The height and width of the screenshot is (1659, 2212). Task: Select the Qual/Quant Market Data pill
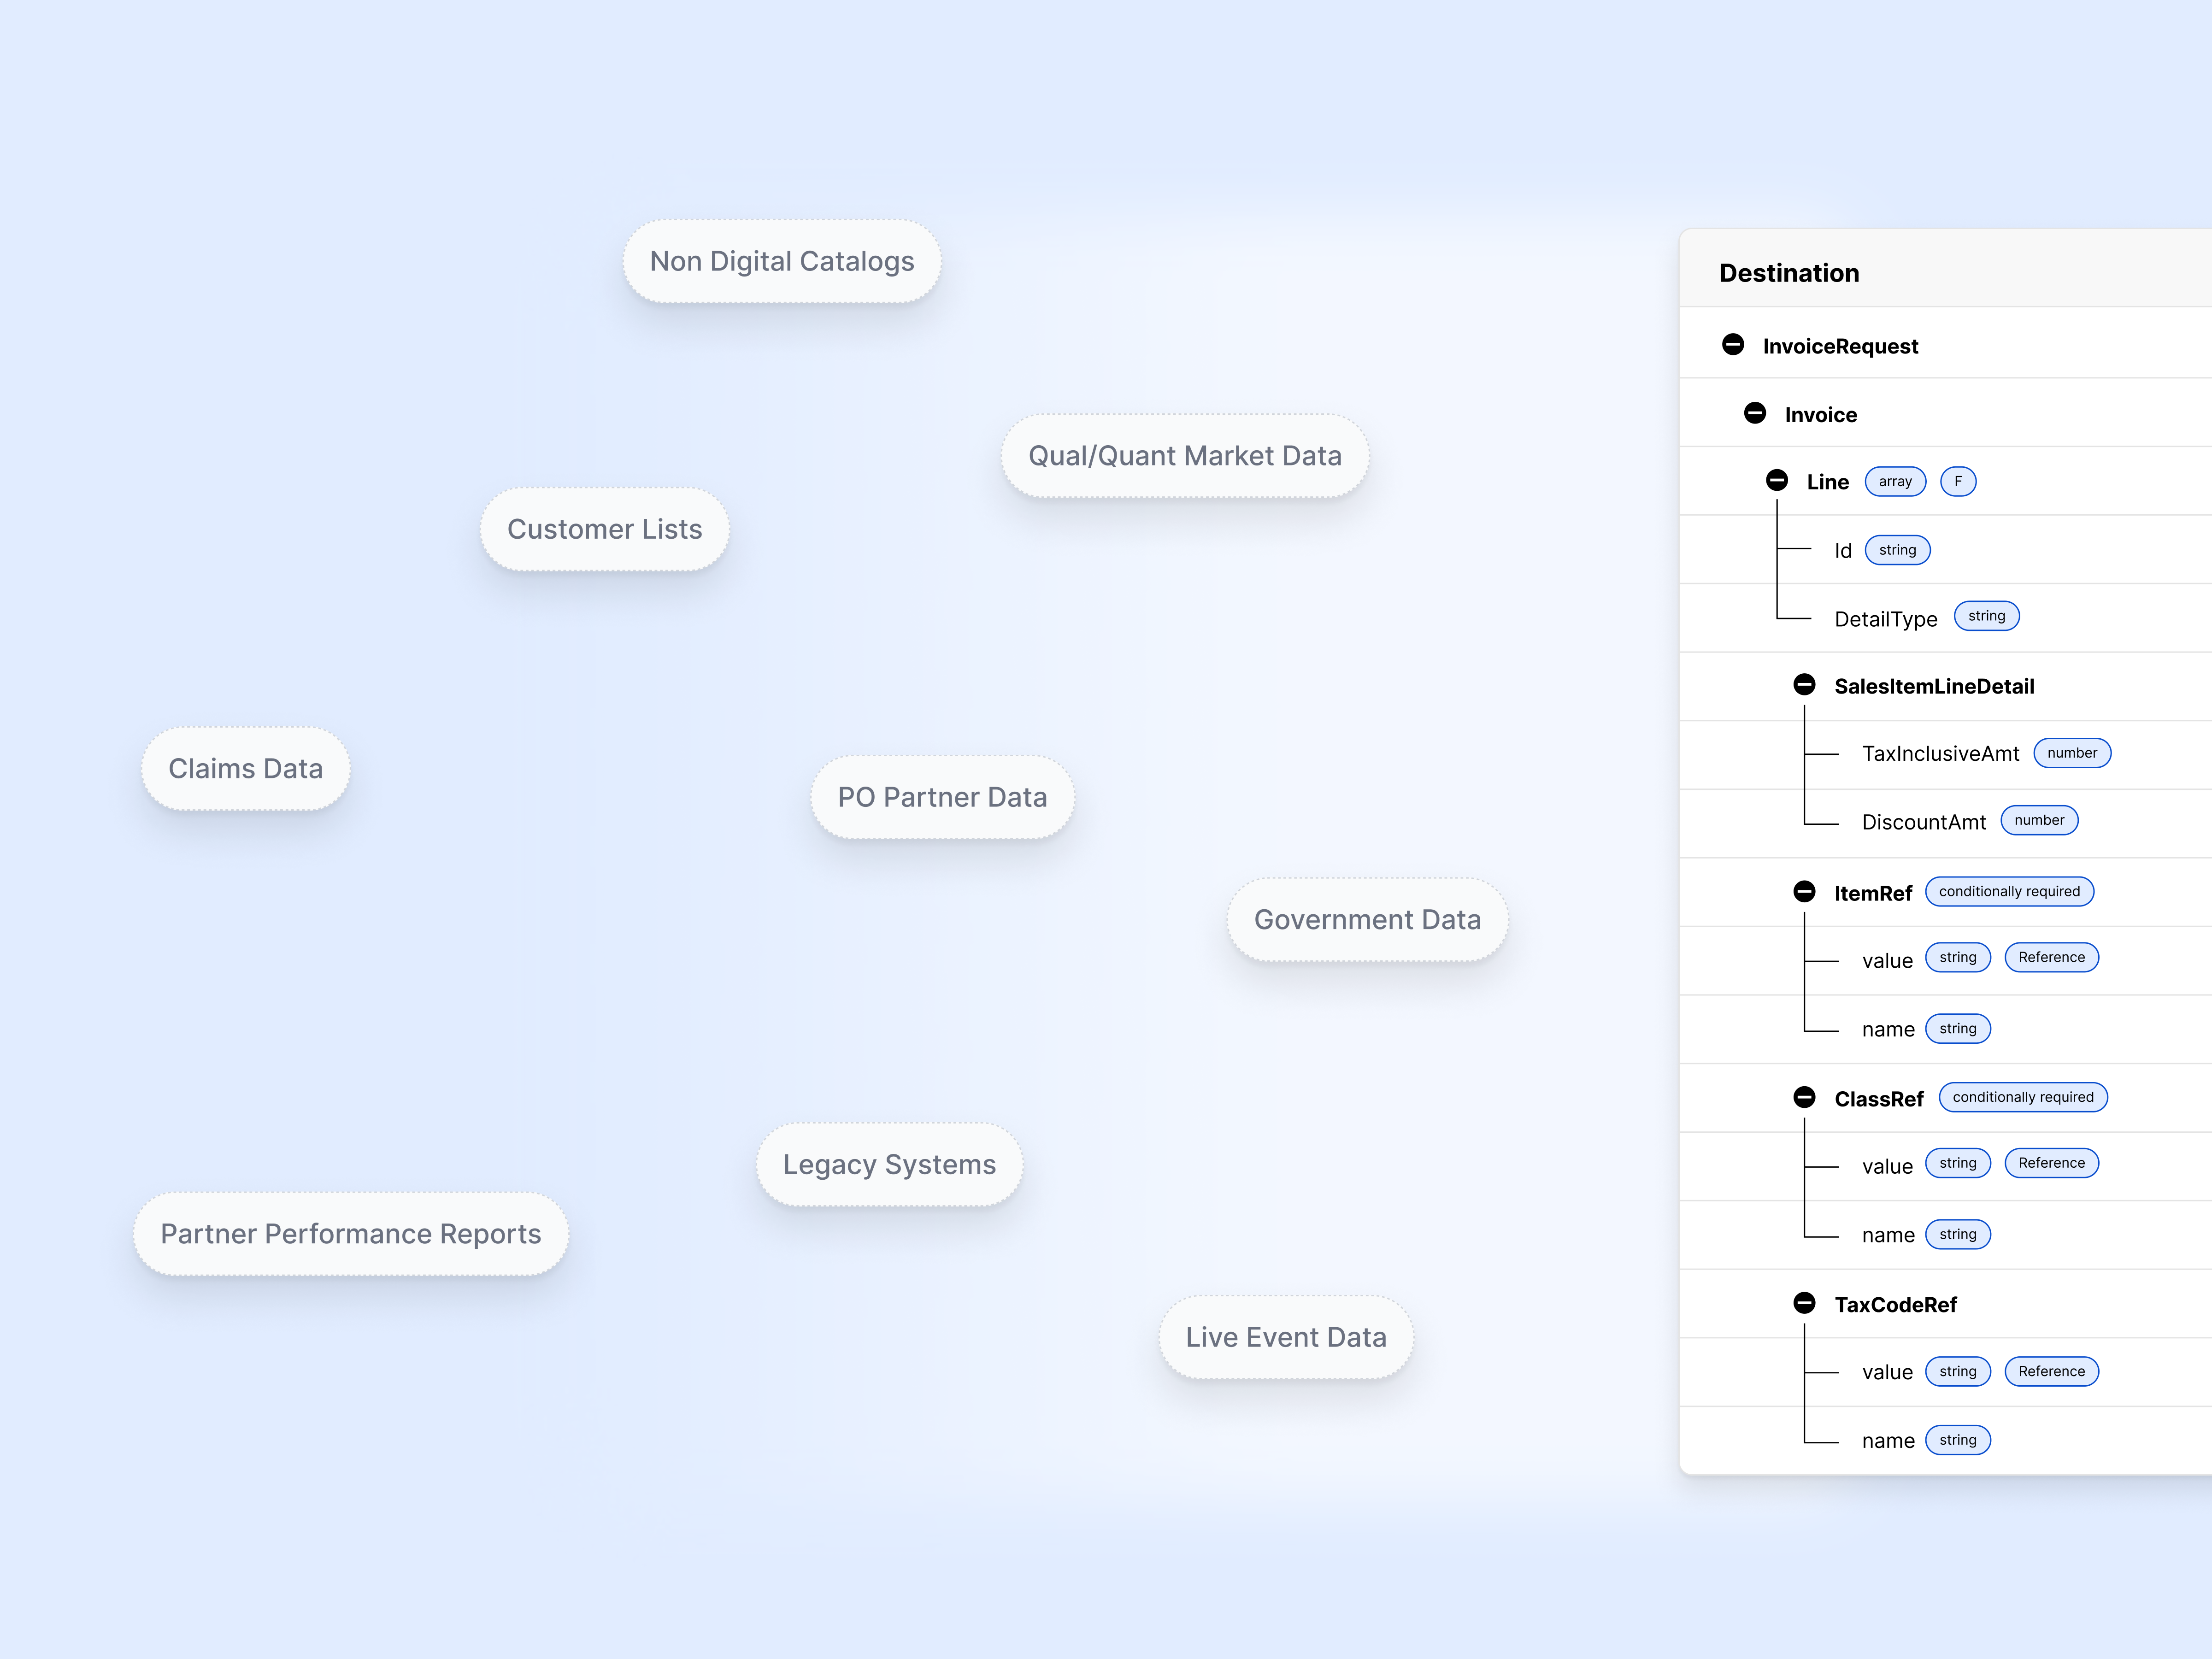(1184, 456)
